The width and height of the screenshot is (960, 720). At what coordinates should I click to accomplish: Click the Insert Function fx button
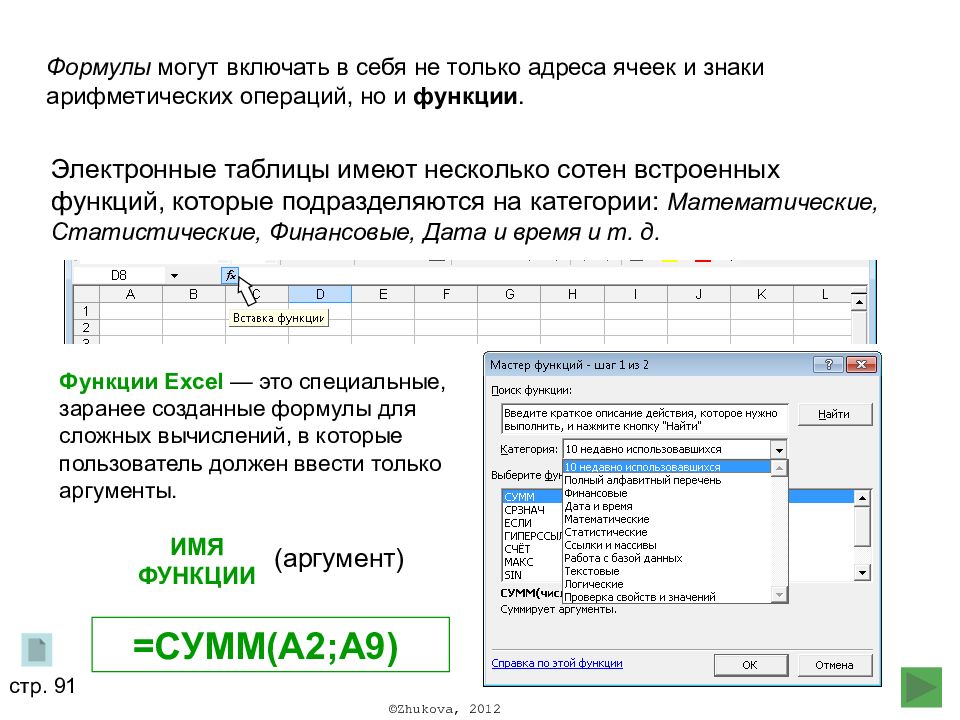point(230,276)
